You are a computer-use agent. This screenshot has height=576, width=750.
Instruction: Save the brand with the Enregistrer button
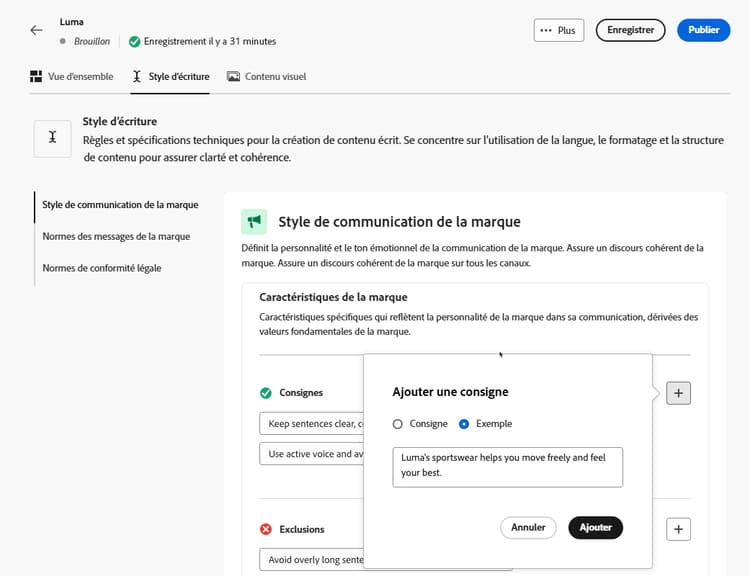click(630, 30)
